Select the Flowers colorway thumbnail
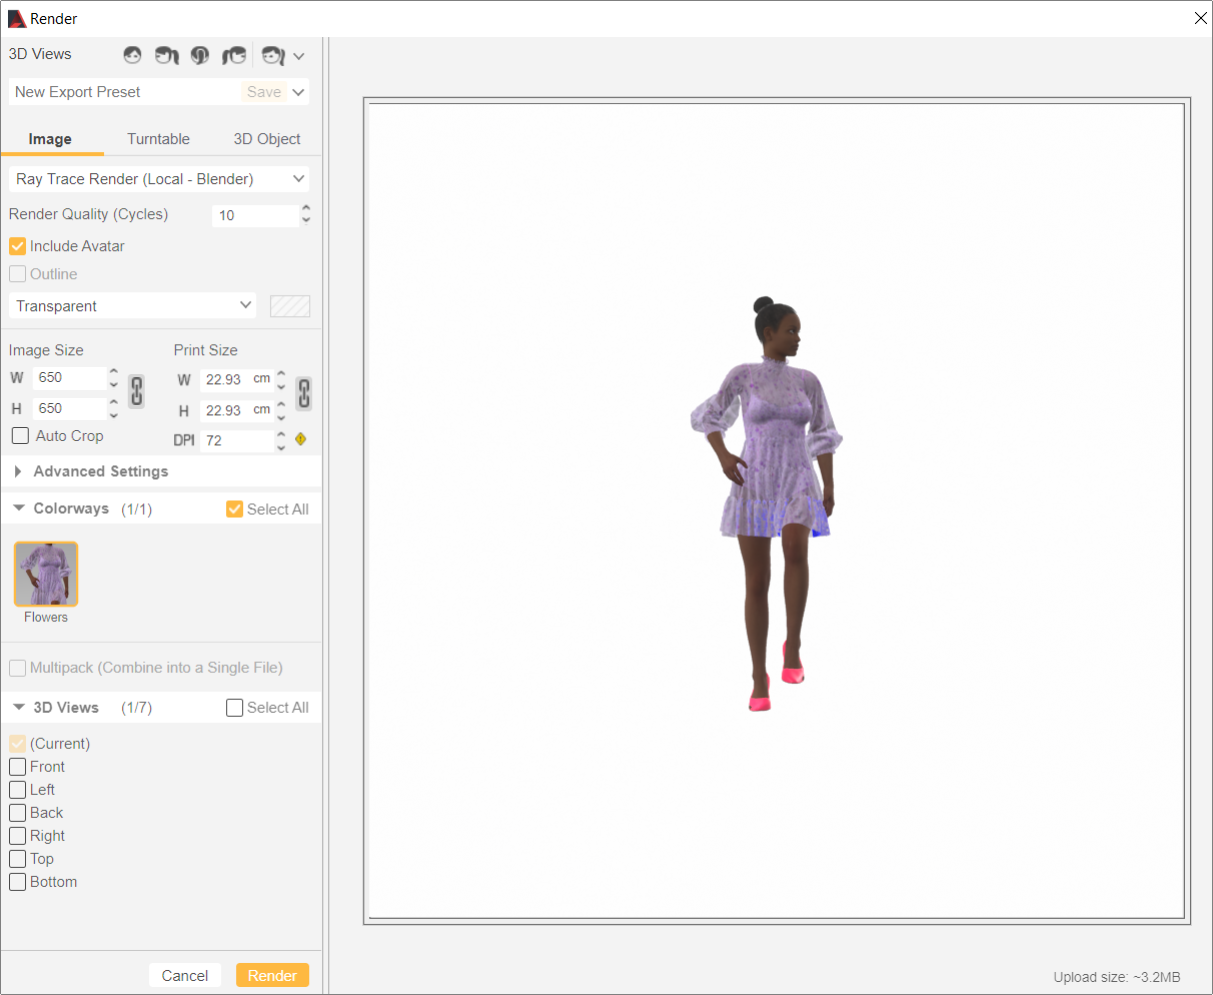Screen dimensions: 1213x995 tap(46, 574)
